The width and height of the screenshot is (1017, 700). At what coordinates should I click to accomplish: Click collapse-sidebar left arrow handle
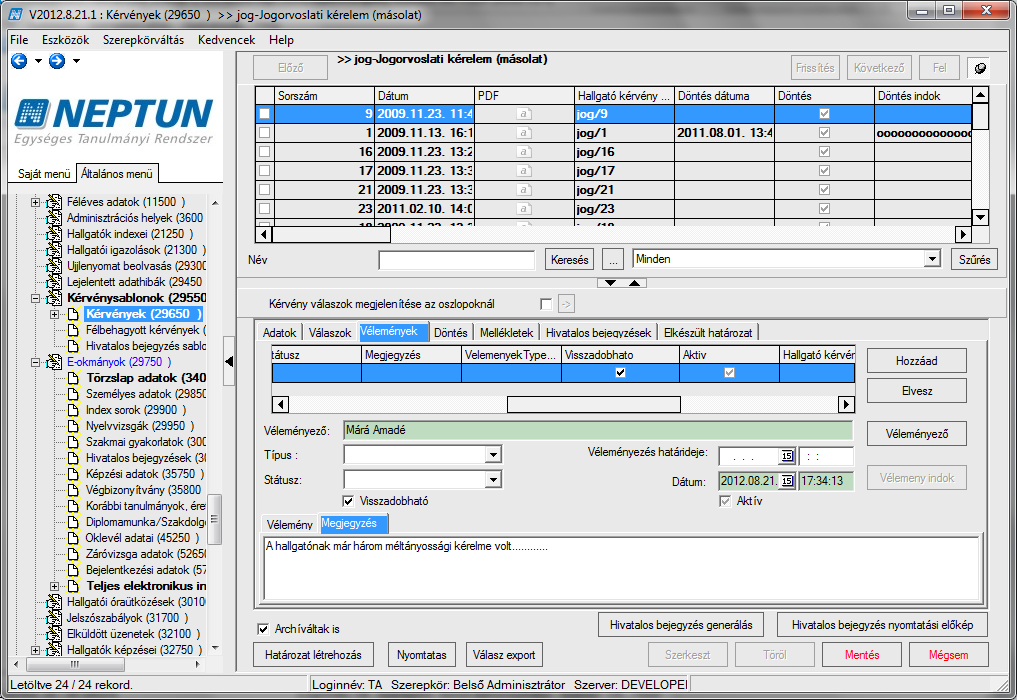click(x=229, y=361)
